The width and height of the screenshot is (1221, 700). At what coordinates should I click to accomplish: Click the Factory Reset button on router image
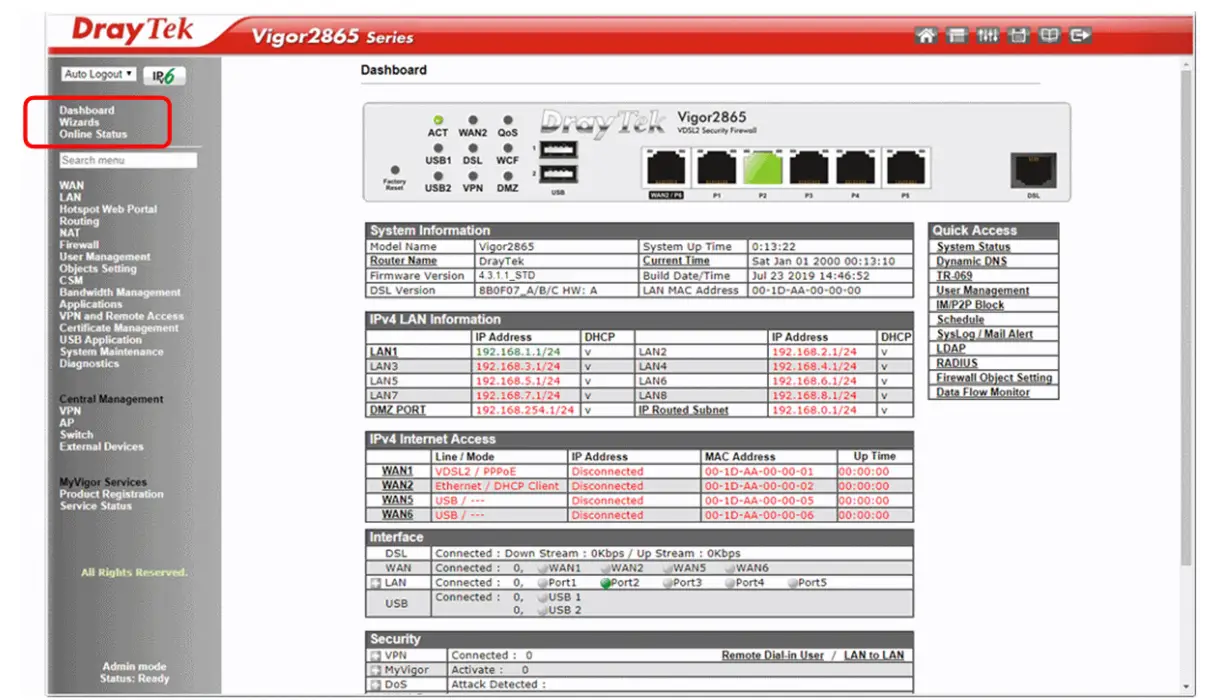[396, 171]
